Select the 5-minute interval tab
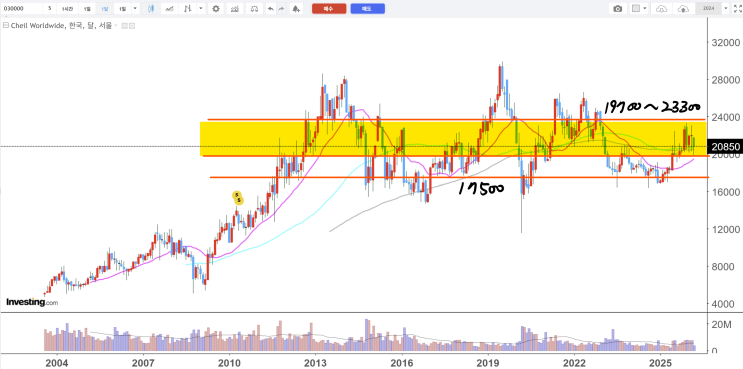 49,9
